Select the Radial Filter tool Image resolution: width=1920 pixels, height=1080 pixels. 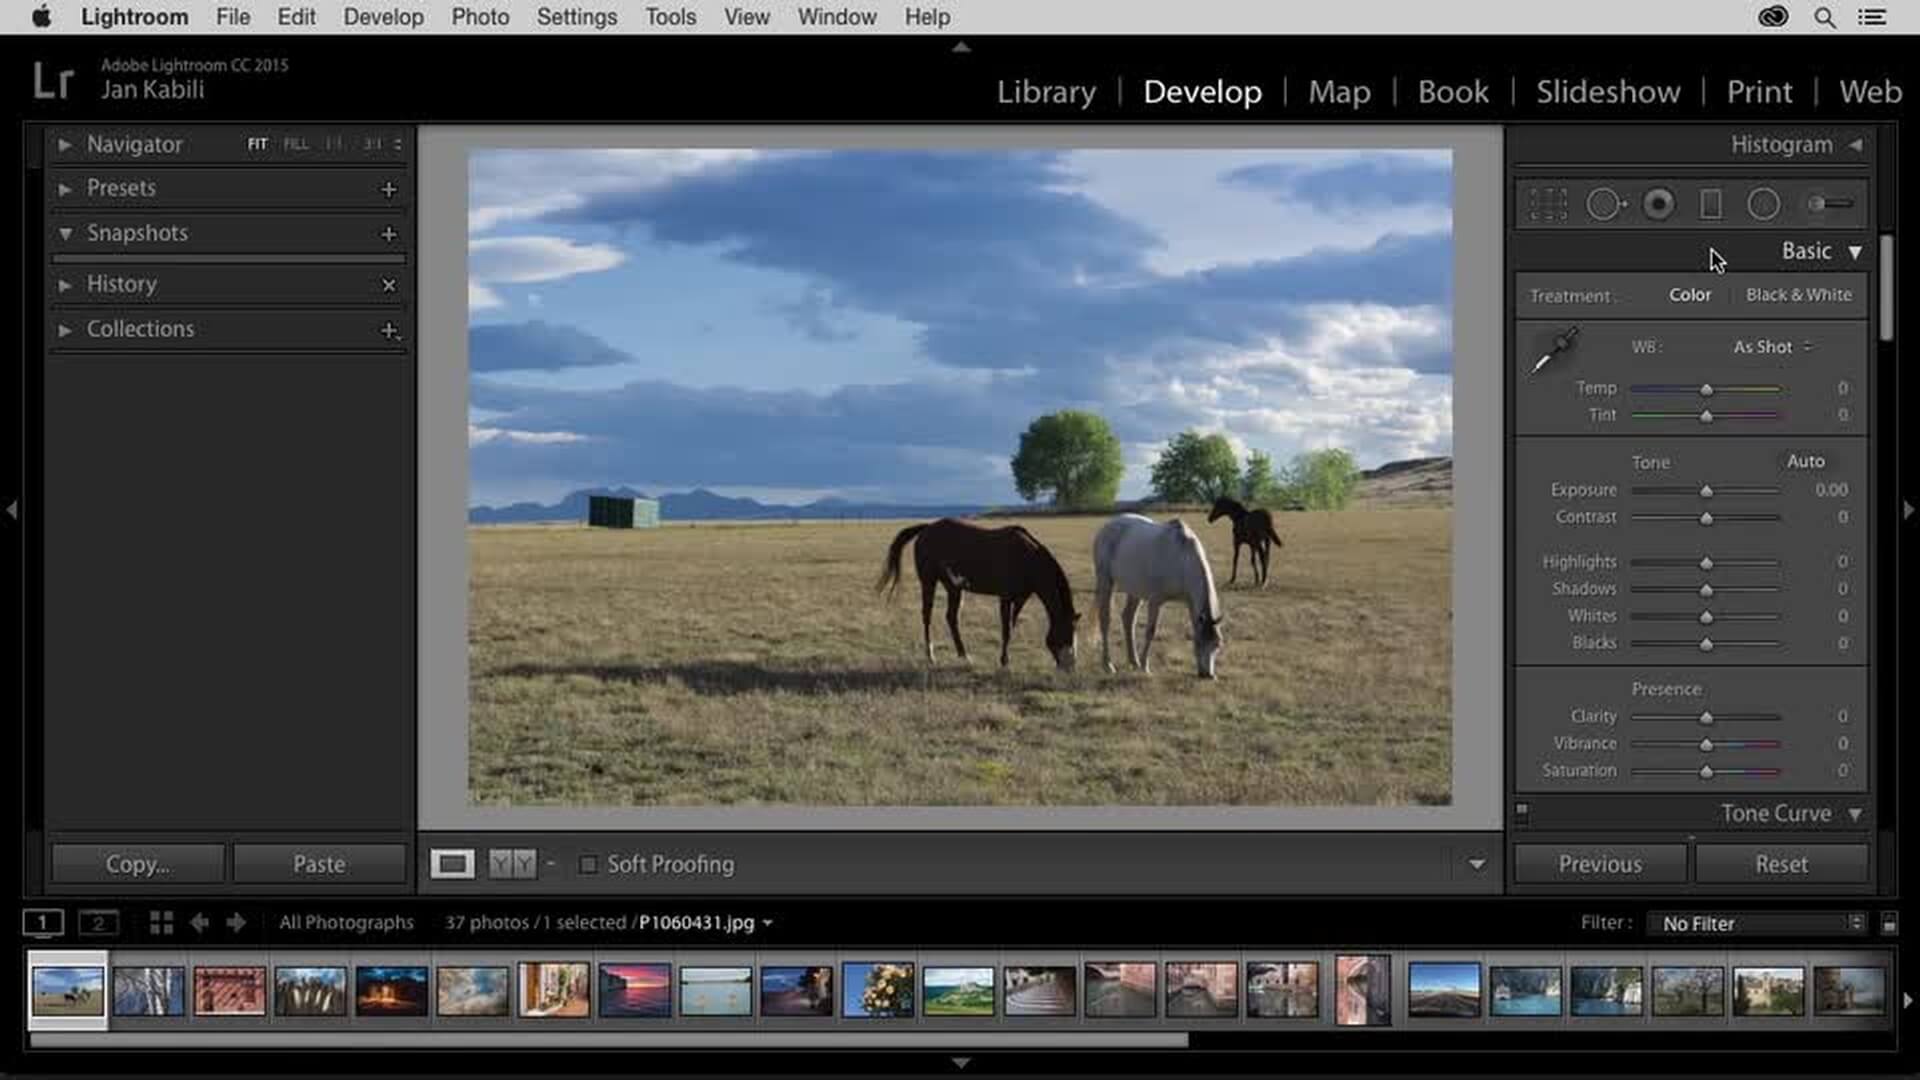[x=1765, y=203]
